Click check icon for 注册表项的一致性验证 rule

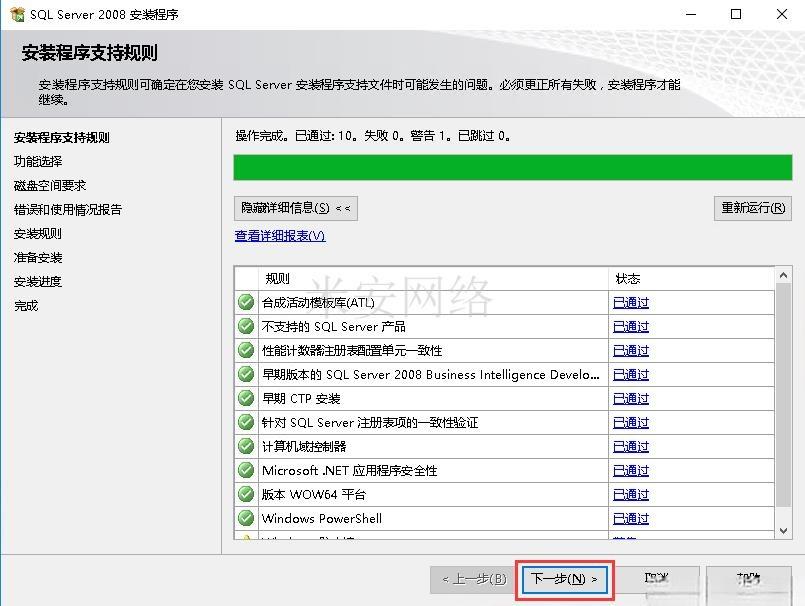(246, 422)
